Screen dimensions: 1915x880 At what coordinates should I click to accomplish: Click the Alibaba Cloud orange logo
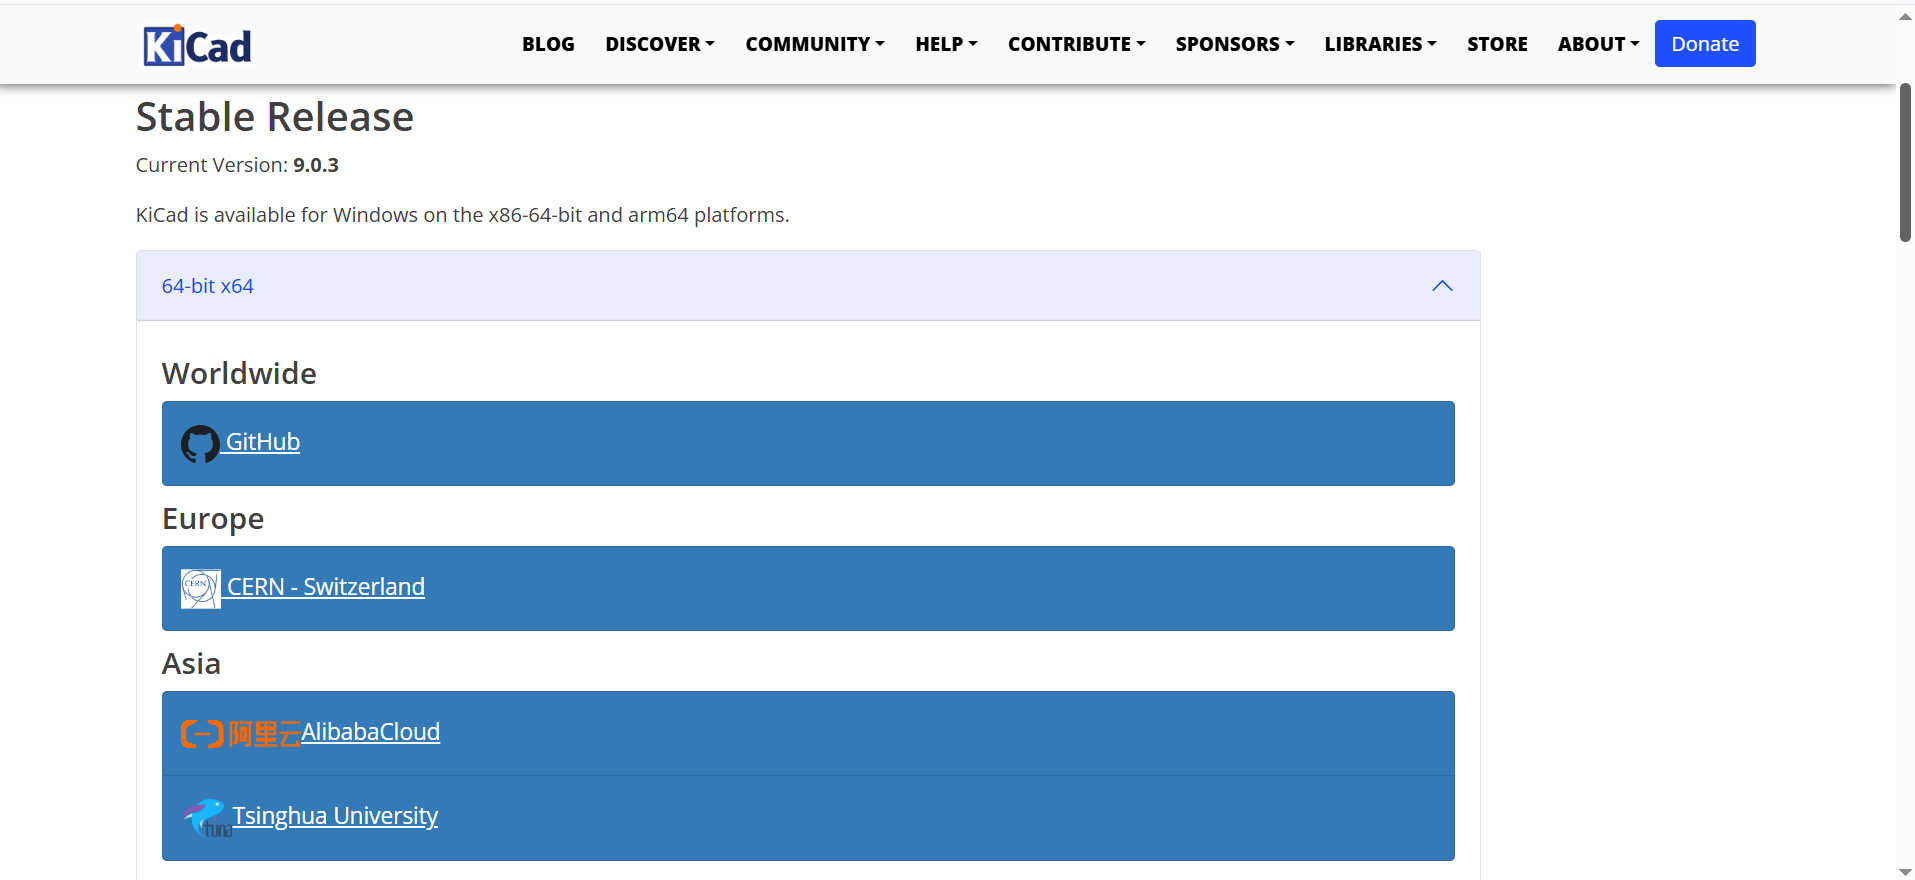click(240, 734)
